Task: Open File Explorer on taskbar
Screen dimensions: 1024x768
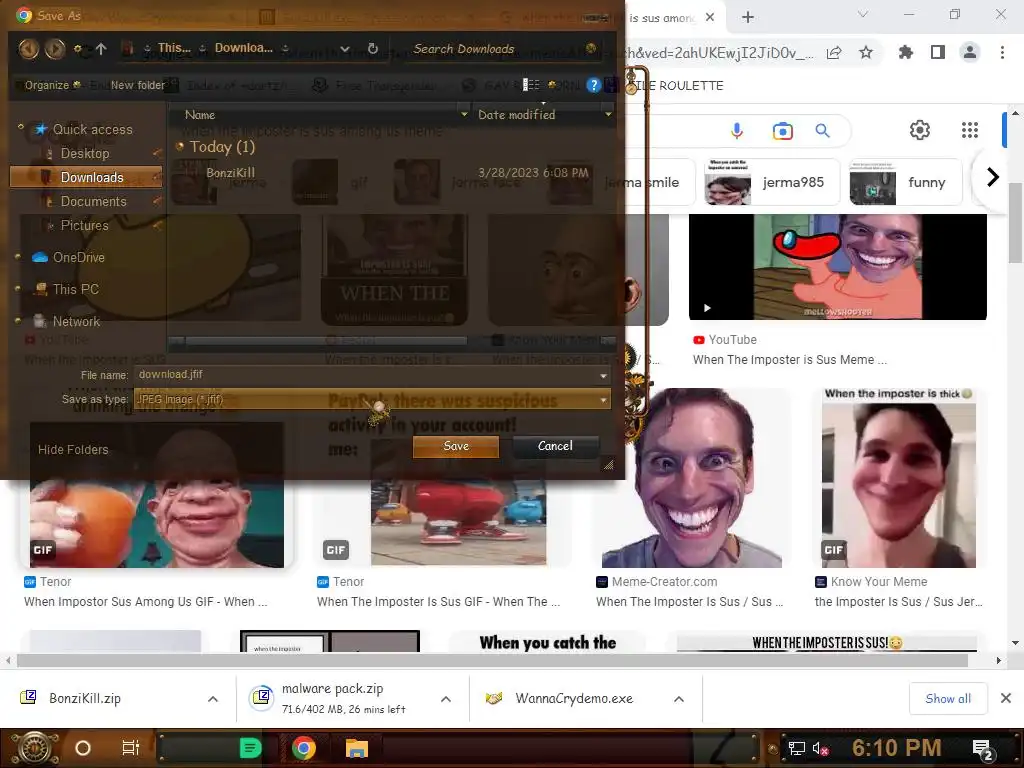Action: [x=357, y=748]
